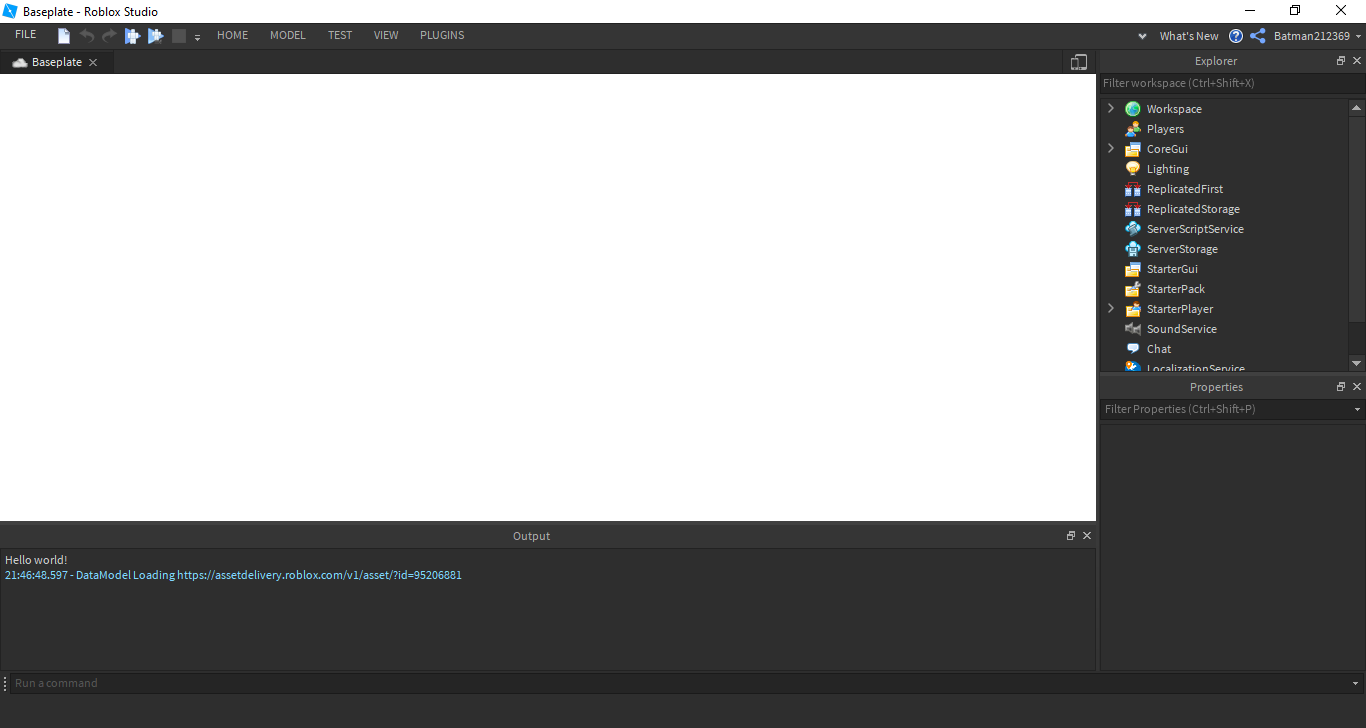Expand the StarterPlayer tree node
Image resolution: width=1366 pixels, height=728 pixels.
pos(1110,308)
